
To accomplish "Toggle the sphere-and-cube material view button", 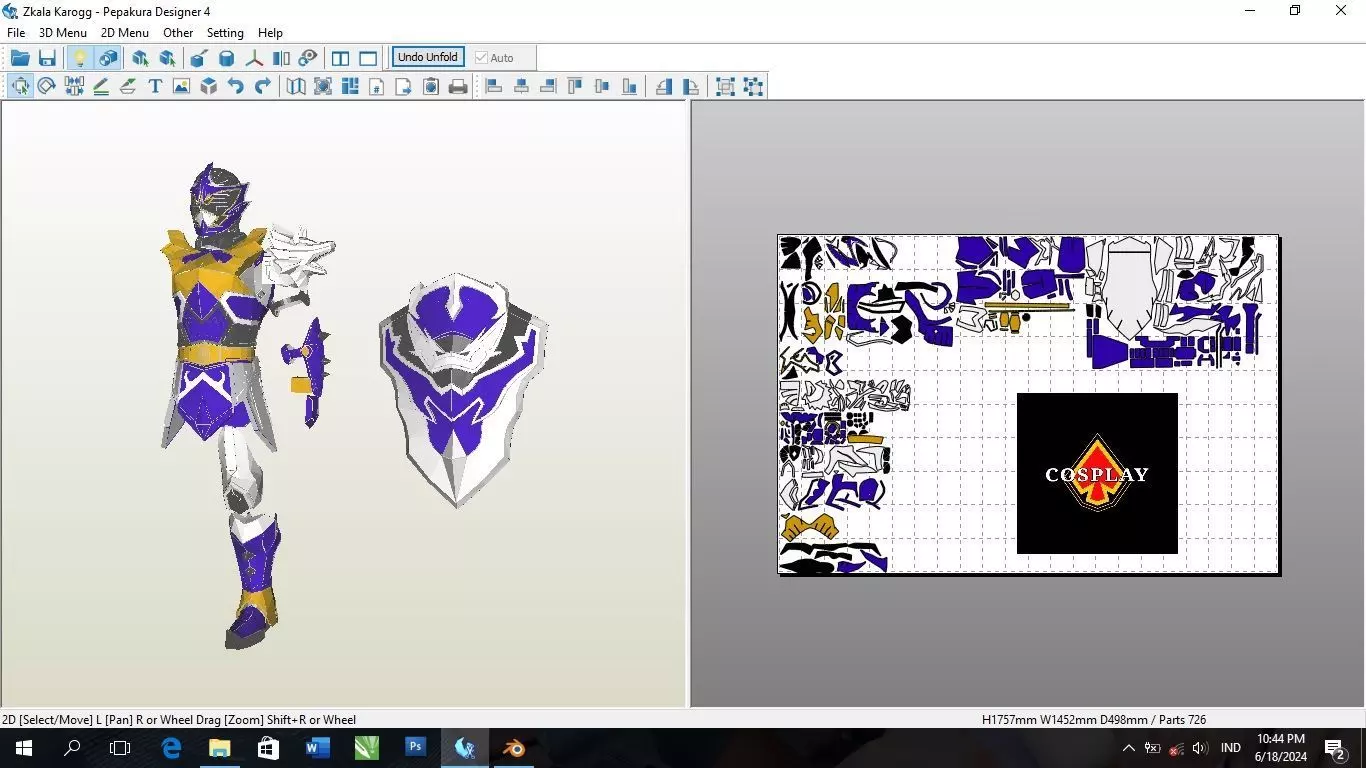I will 107,58.
